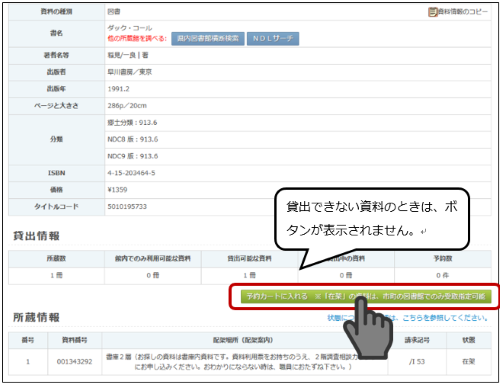
Task: Click the 他の所蔵館を調べる red label
Action: [137, 39]
